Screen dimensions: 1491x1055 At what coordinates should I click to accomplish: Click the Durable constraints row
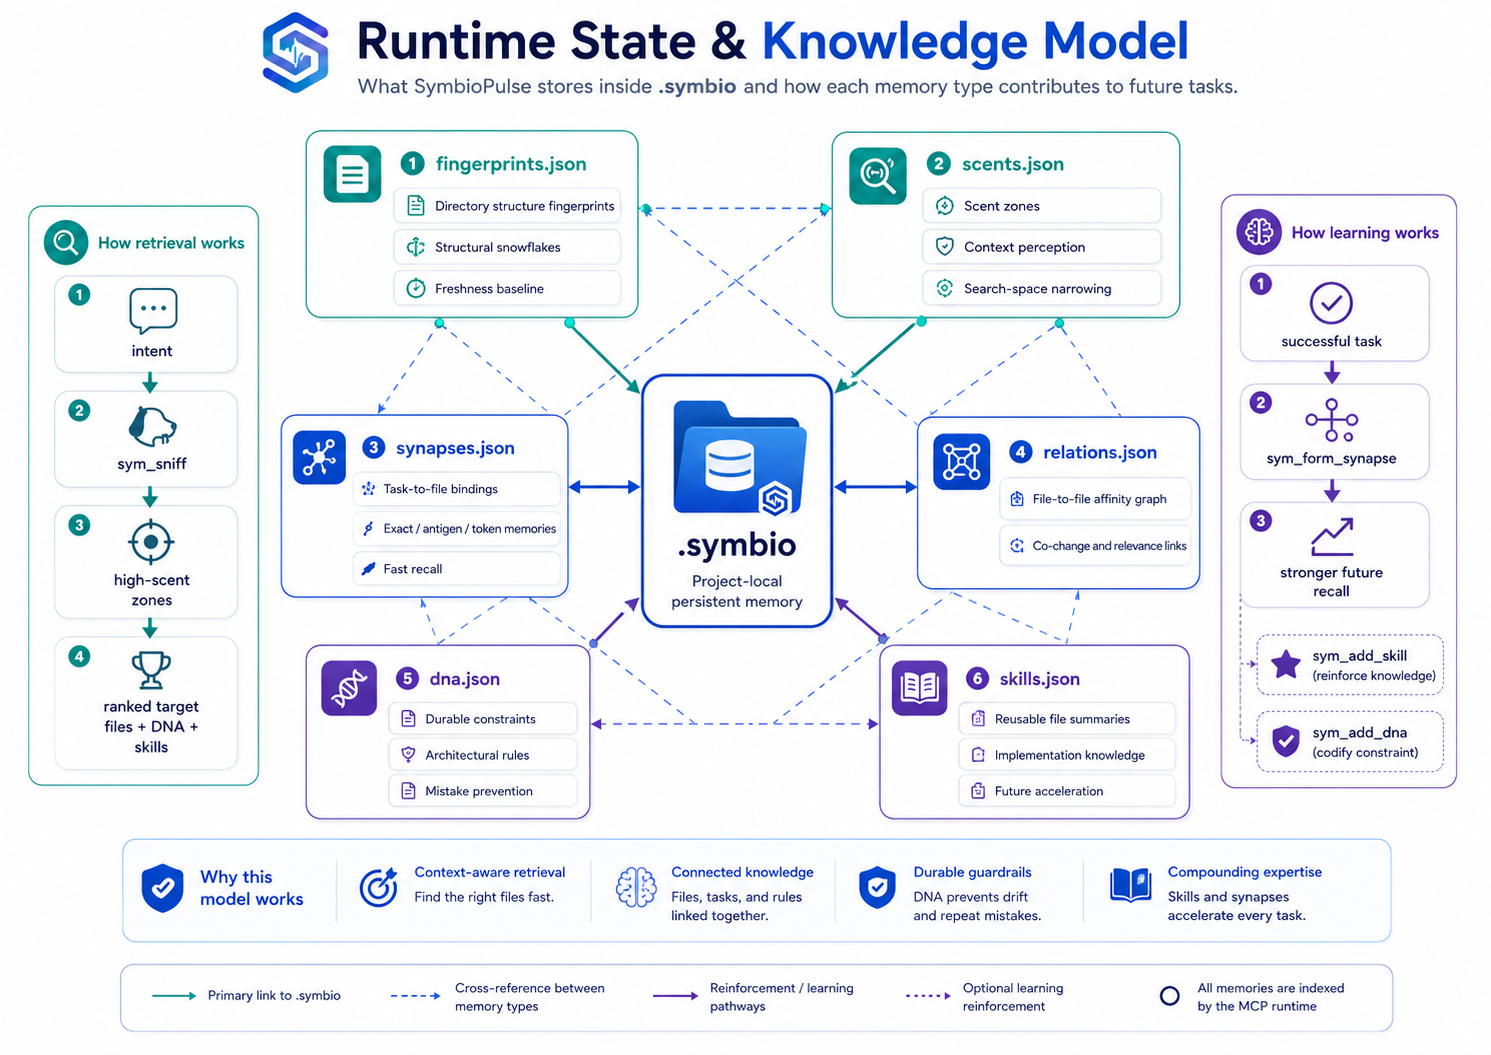(483, 719)
